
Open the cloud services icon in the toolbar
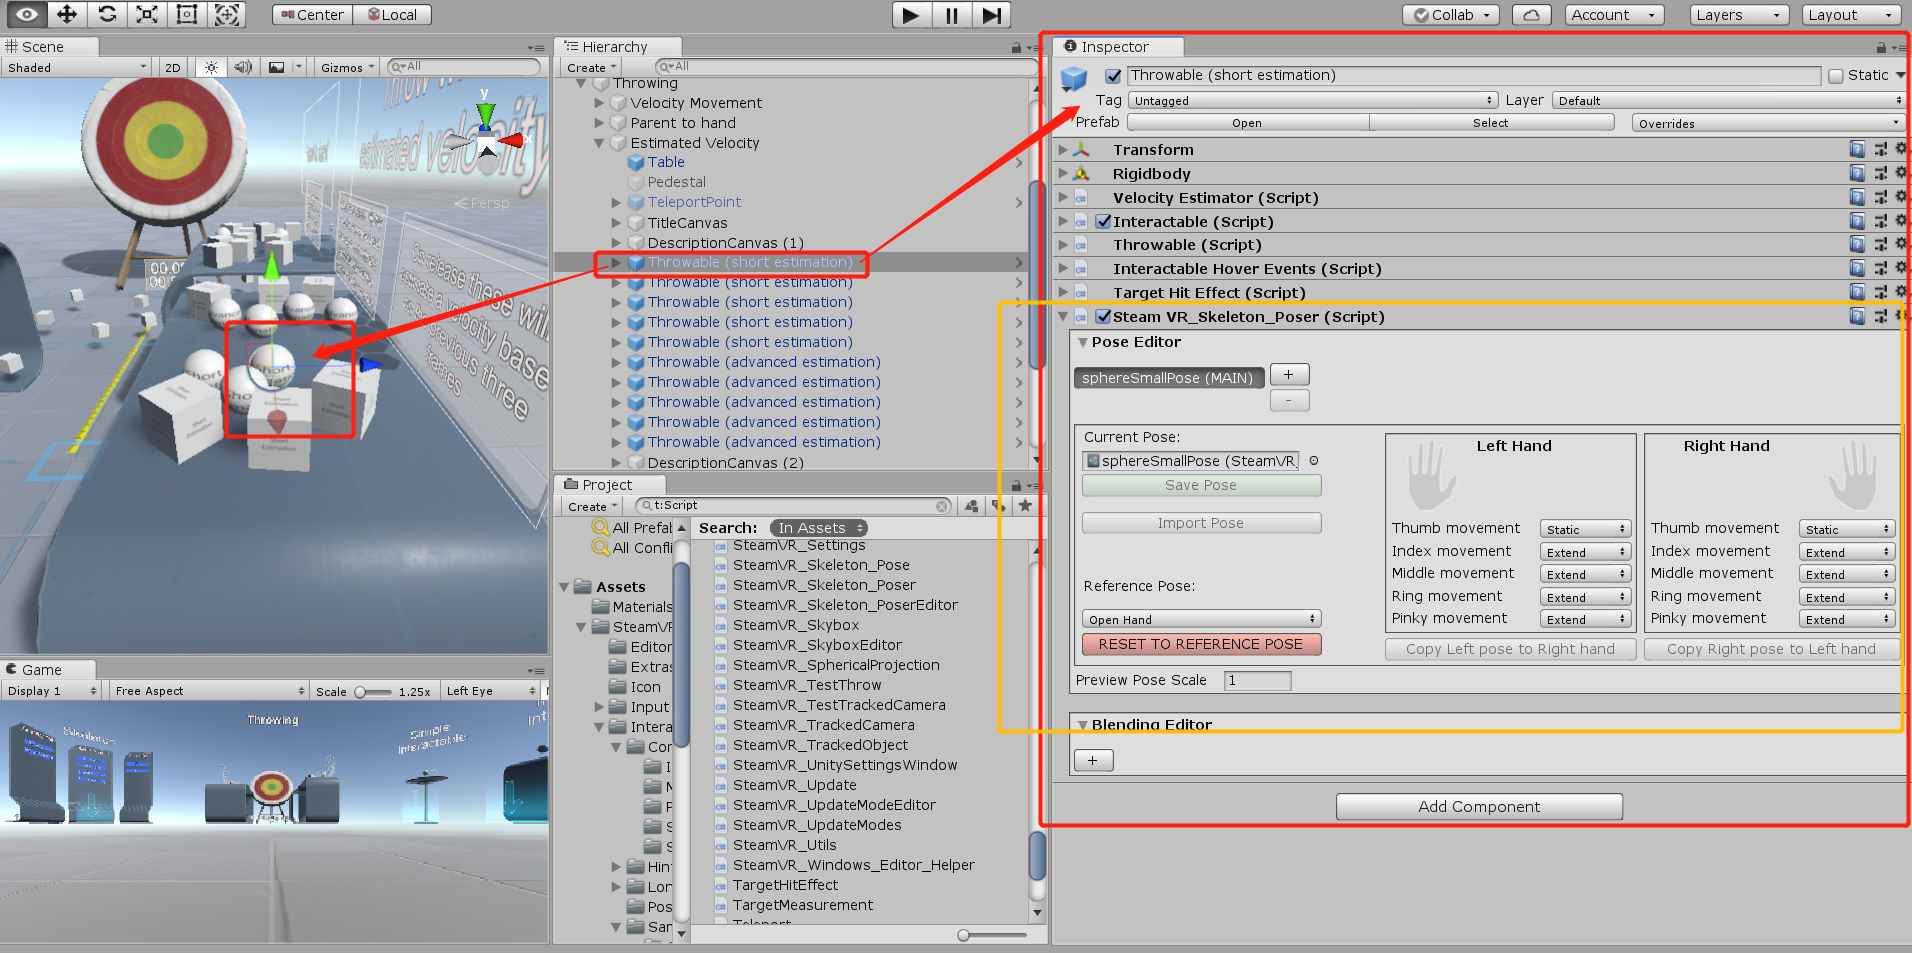tap(1530, 14)
